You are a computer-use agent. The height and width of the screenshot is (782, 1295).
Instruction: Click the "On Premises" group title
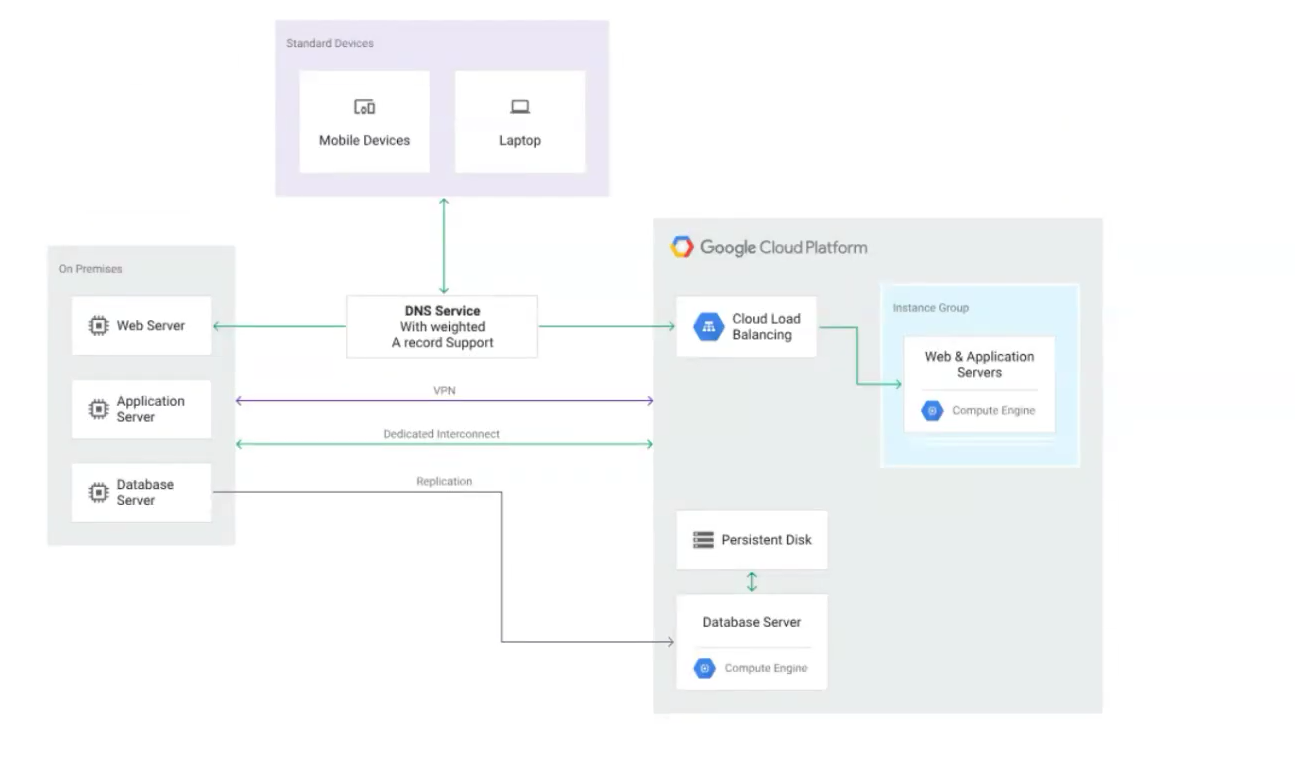coord(91,269)
